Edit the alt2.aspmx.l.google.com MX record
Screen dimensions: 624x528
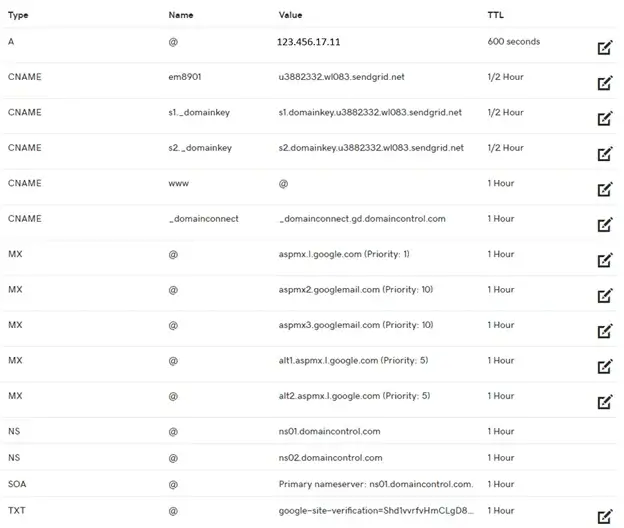[x=605, y=401]
